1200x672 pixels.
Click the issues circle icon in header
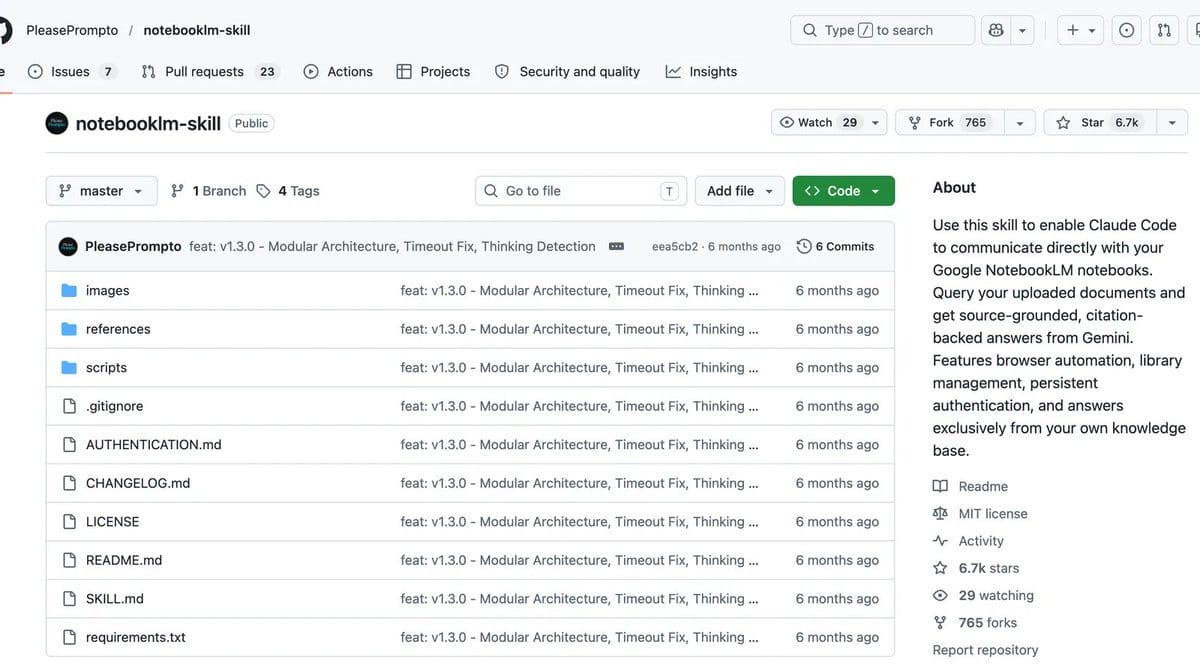pos(1127,30)
